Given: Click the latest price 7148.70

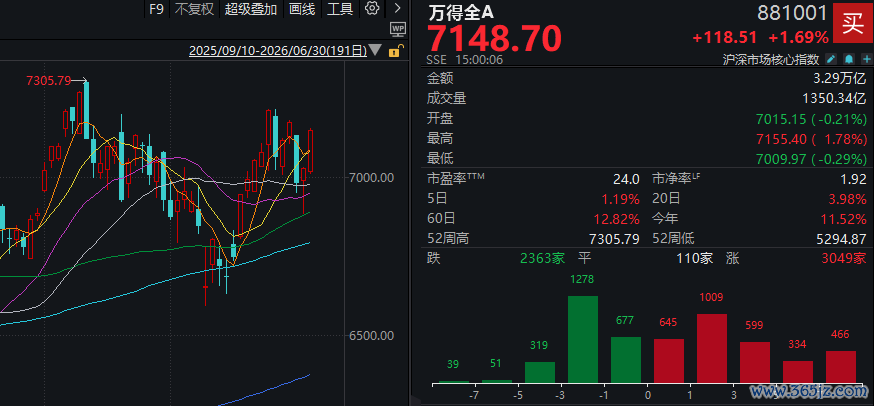Looking at the screenshot, I should coord(494,38).
